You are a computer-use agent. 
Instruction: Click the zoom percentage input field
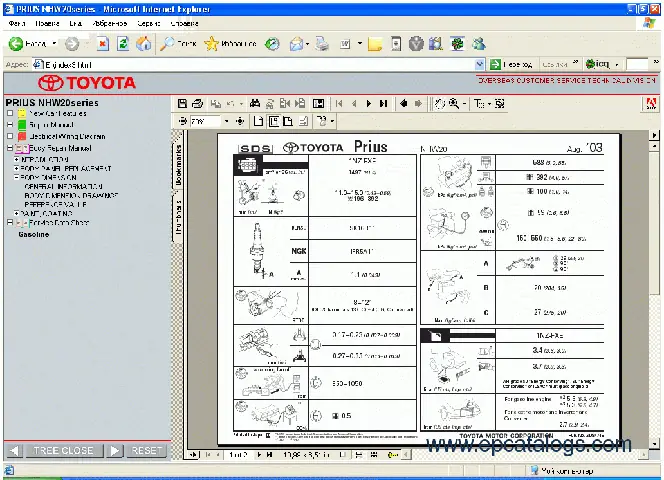pos(205,122)
